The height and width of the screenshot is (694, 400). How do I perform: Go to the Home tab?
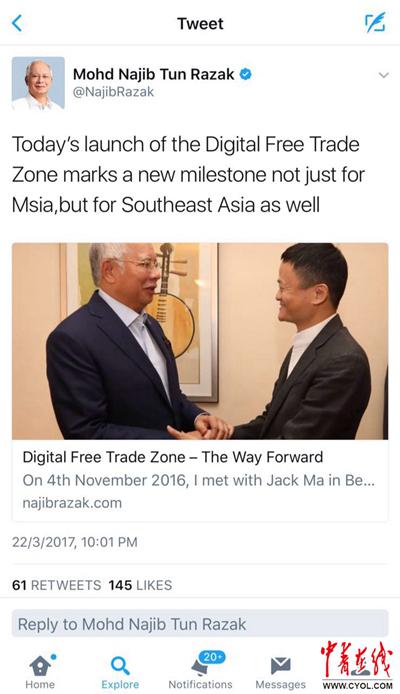pos(40,672)
